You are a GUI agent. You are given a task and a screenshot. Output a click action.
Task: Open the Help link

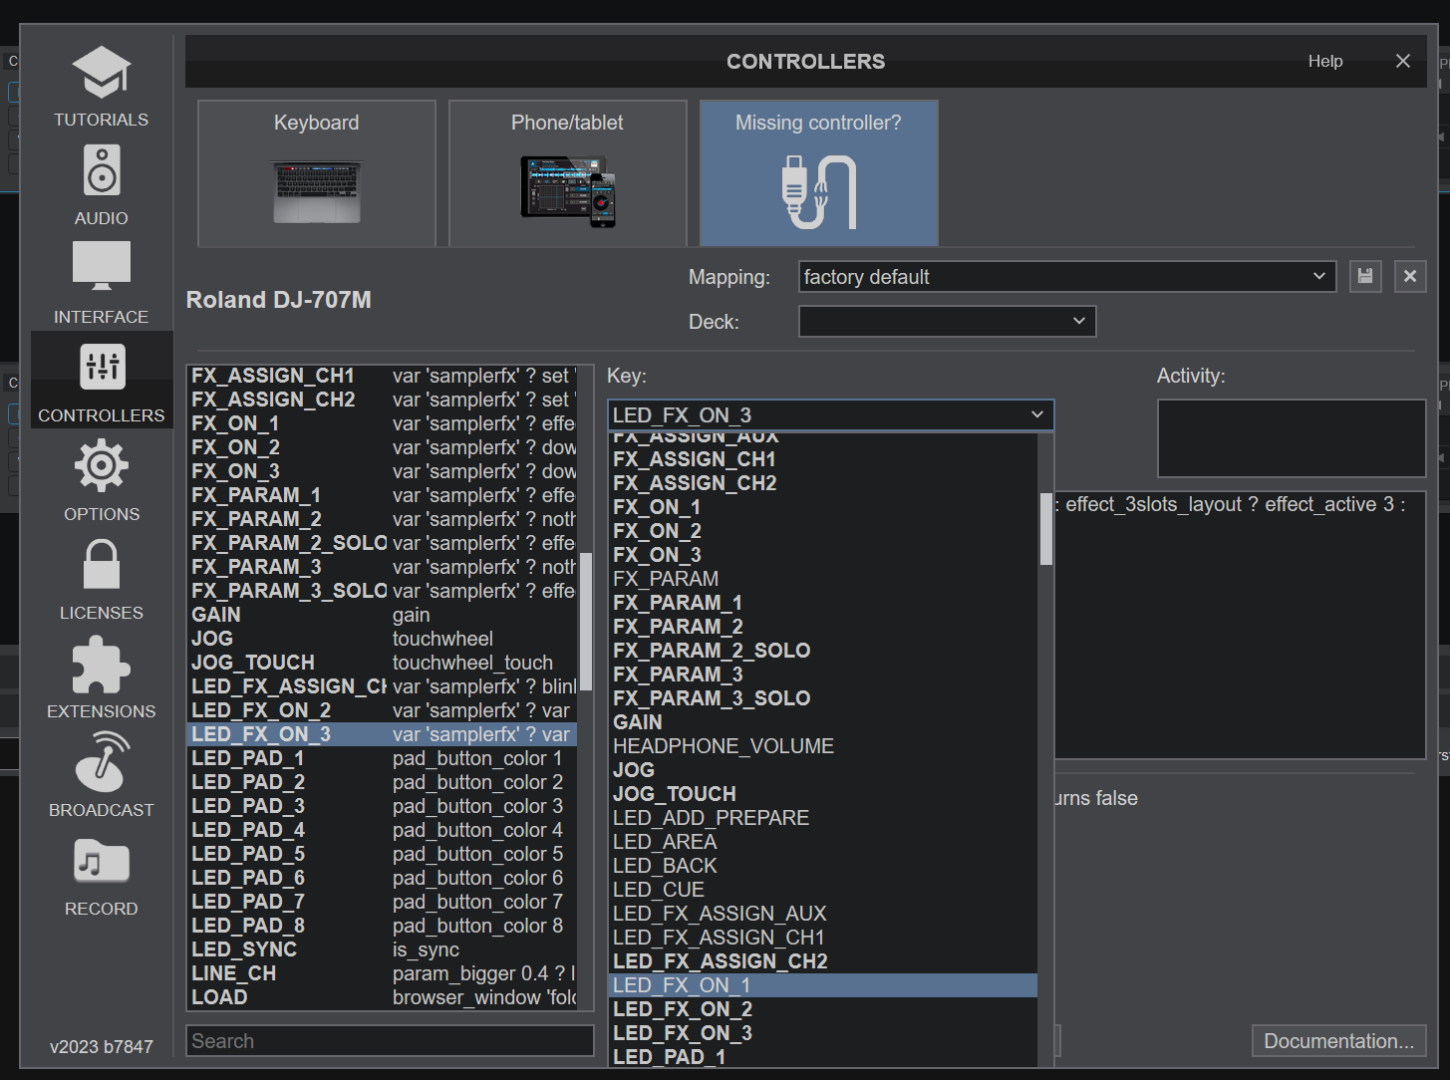point(1325,61)
